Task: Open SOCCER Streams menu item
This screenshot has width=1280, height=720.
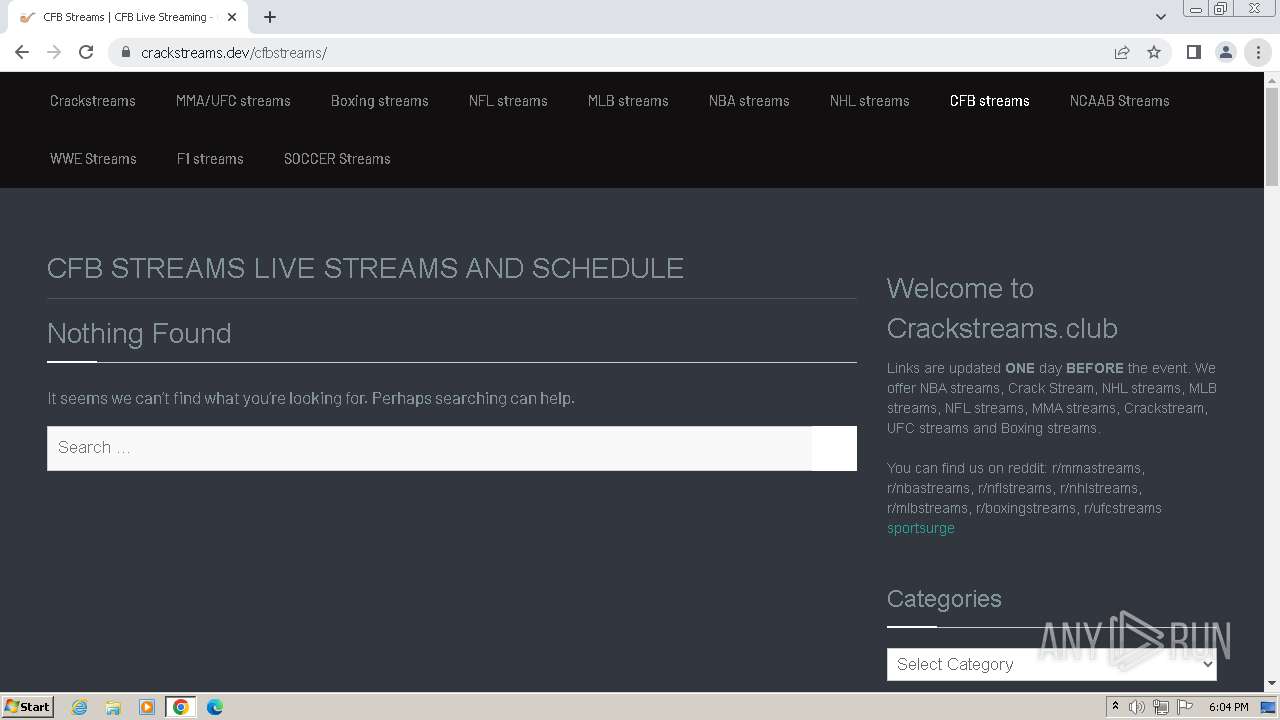Action: click(337, 159)
